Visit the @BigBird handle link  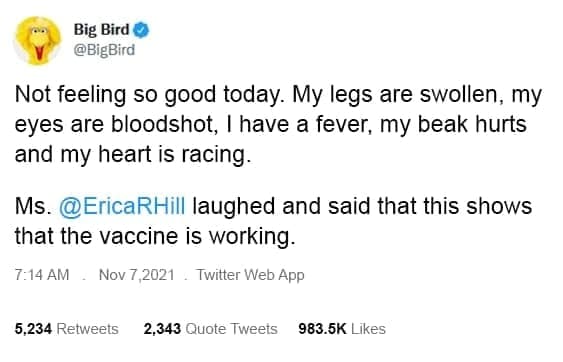click(104, 50)
